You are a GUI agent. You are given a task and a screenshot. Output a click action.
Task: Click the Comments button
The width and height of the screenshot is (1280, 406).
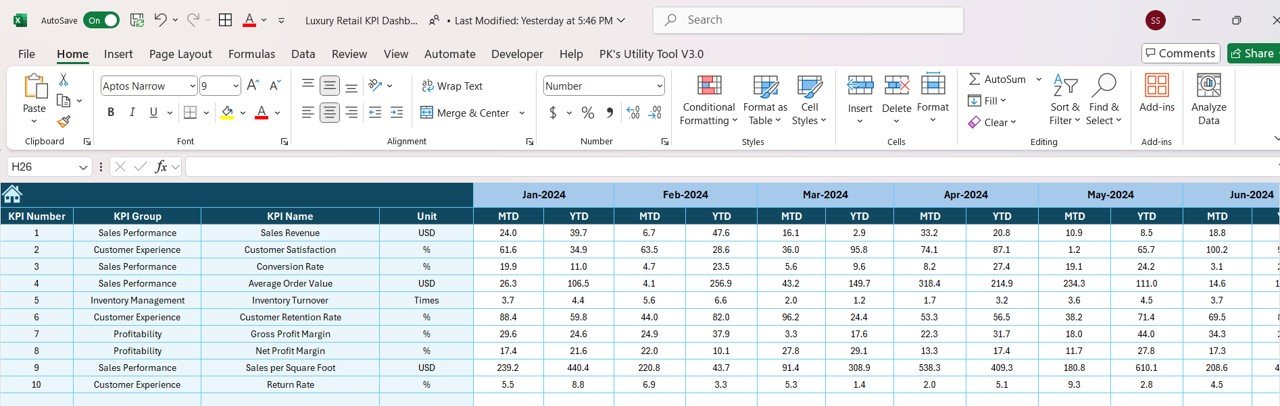(x=1180, y=53)
